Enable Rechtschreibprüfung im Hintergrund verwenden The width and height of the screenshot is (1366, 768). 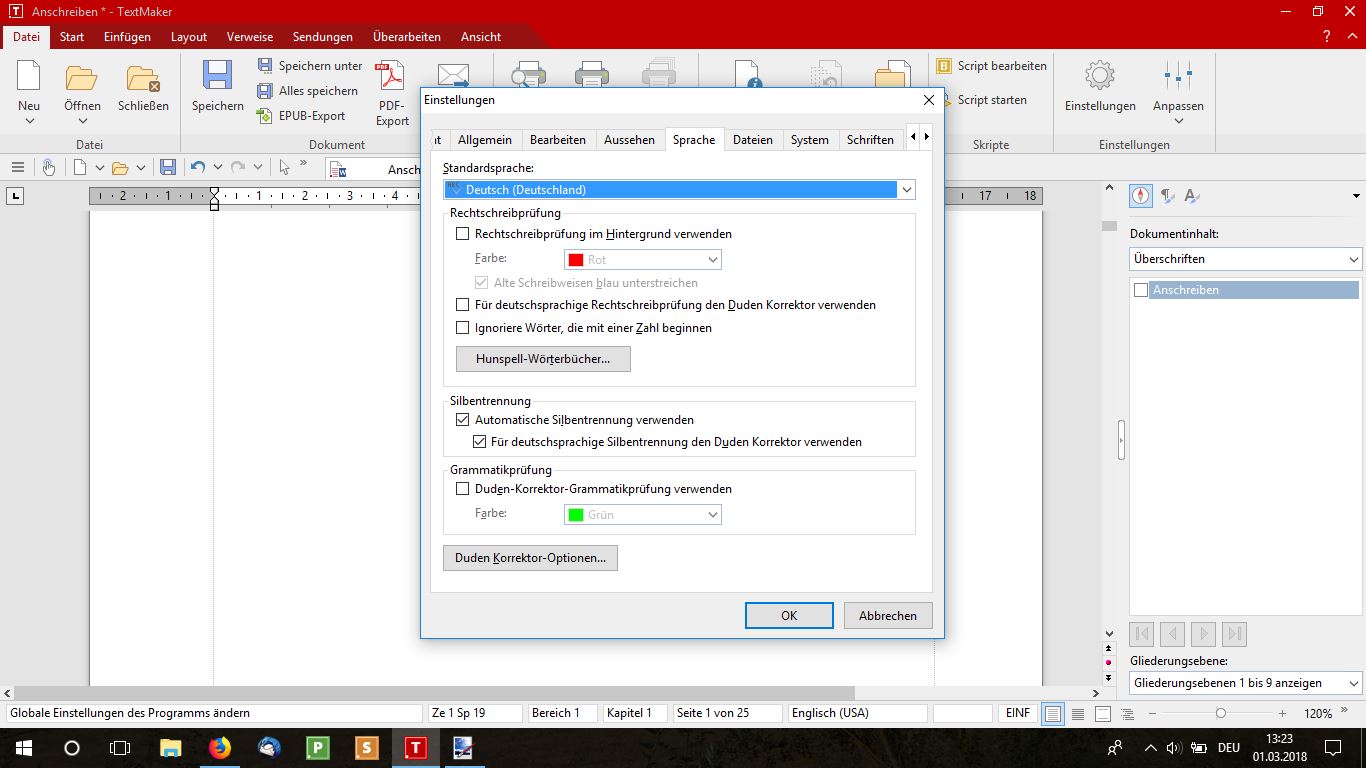462,234
